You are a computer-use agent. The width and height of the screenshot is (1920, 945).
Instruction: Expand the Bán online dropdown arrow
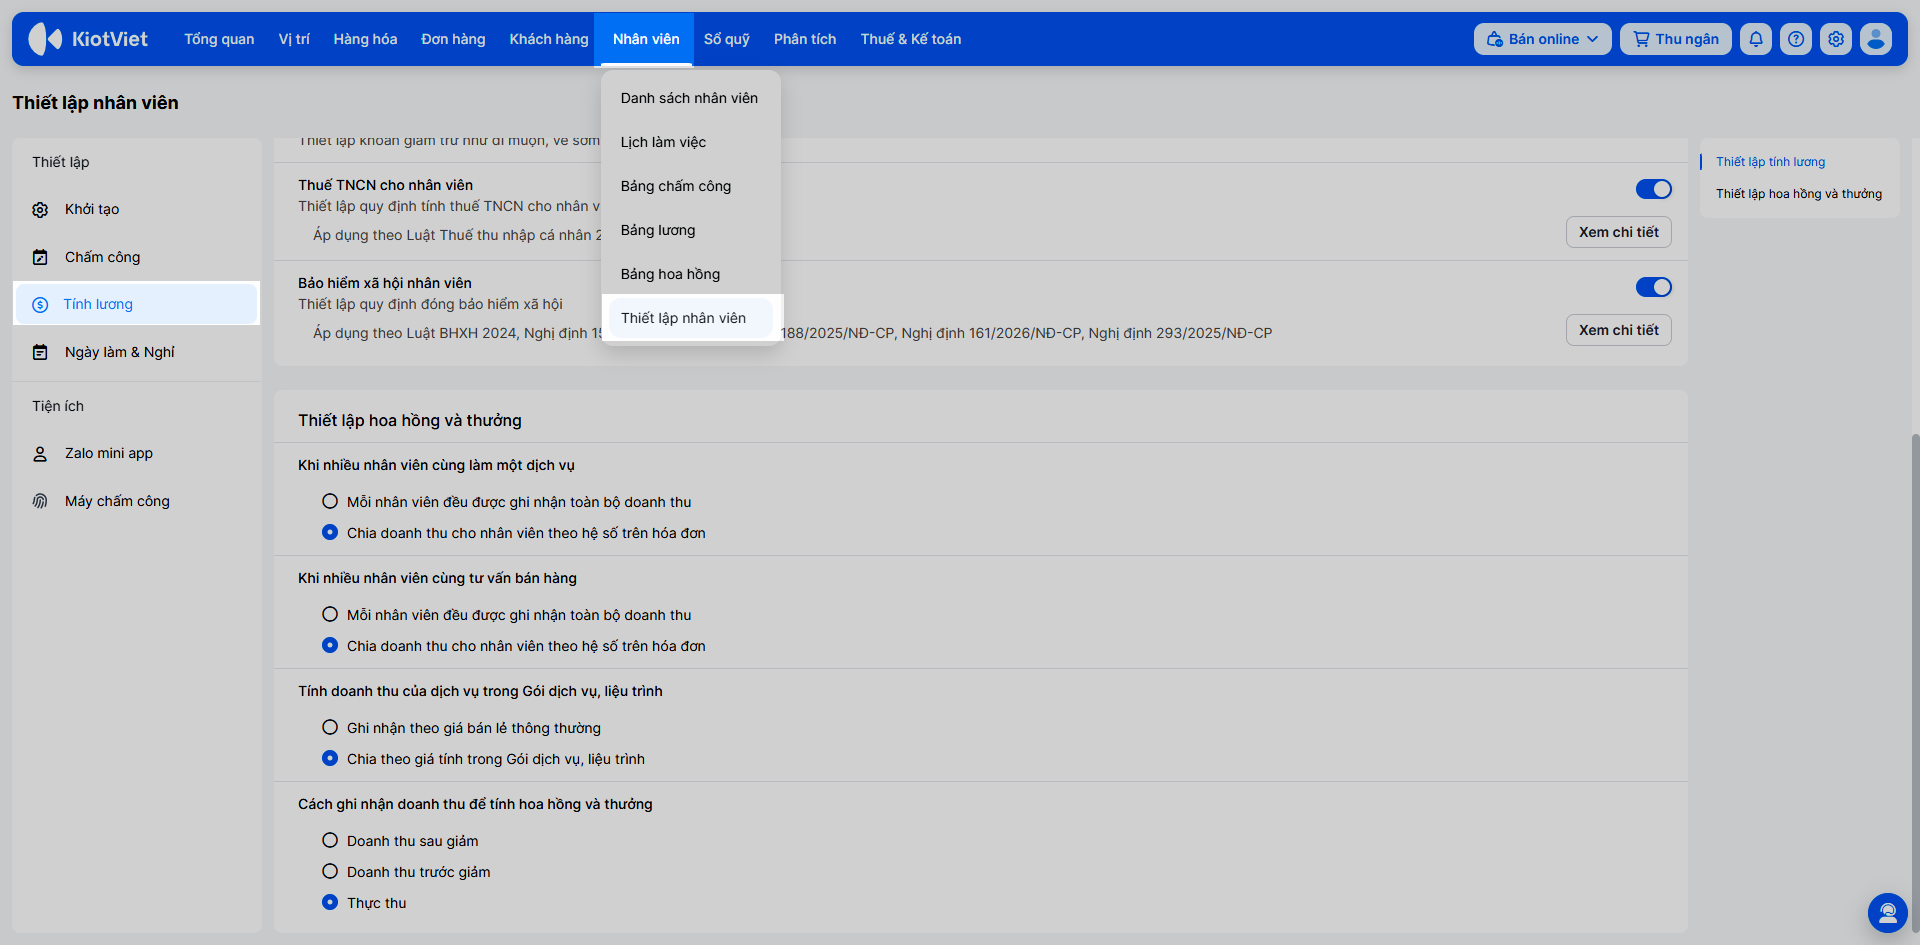1593,39
